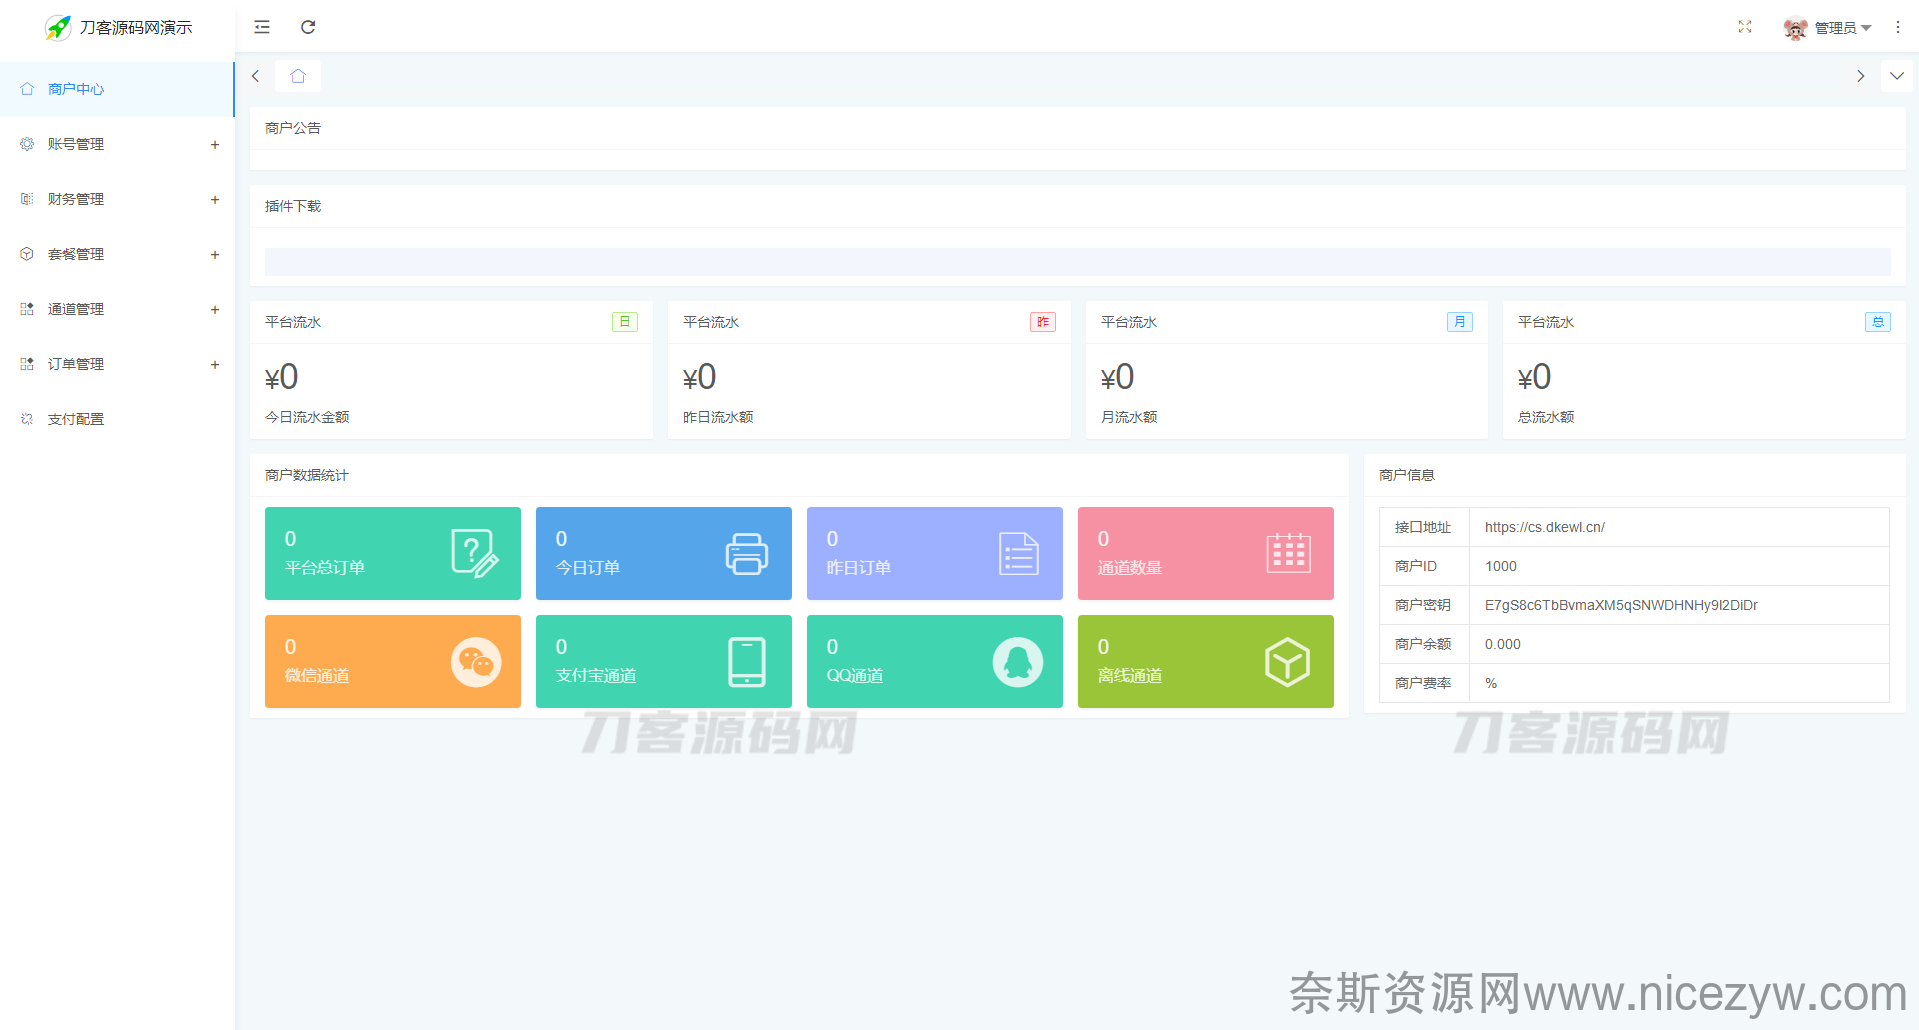Open the tab options chevron dropdown
Screen dimensions: 1919x1030
1897,76
